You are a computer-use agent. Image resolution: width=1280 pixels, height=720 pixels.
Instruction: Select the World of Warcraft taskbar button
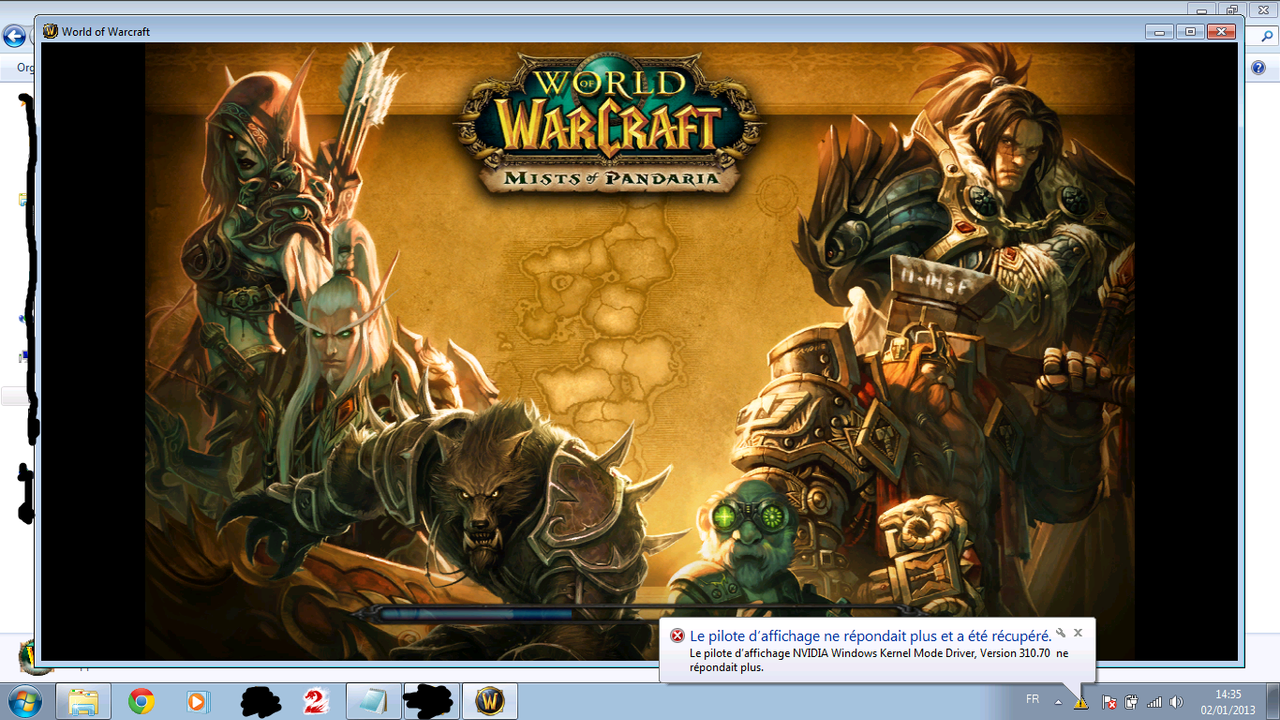489,701
